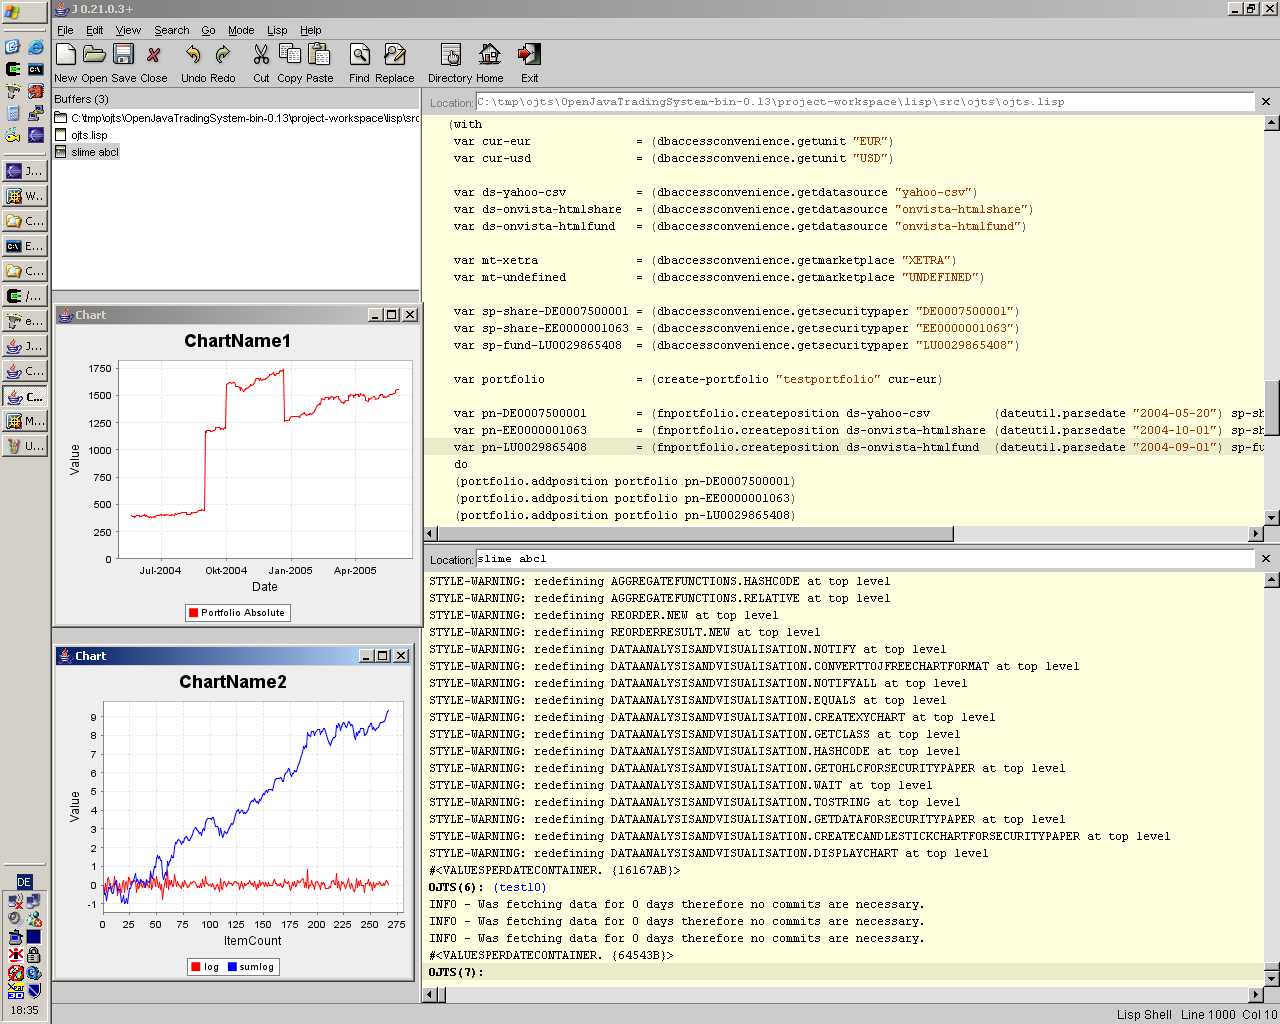This screenshot has height=1024, width=1280.
Task: Click the OJTS(7): prompt line
Action: pos(844,972)
